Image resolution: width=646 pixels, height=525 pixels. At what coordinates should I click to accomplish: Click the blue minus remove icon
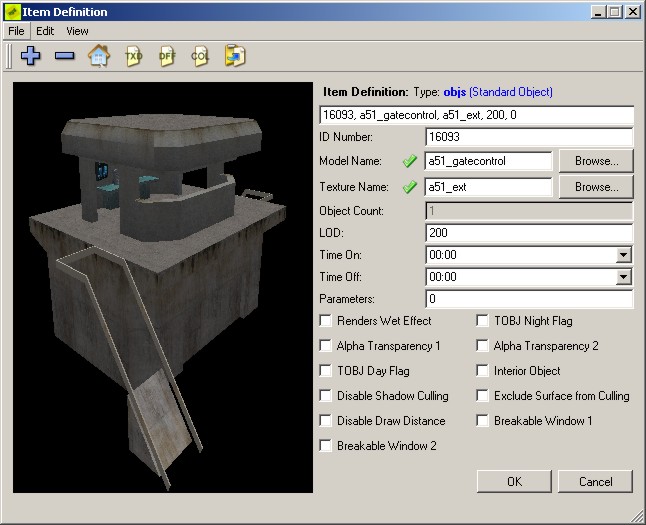point(64,56)
